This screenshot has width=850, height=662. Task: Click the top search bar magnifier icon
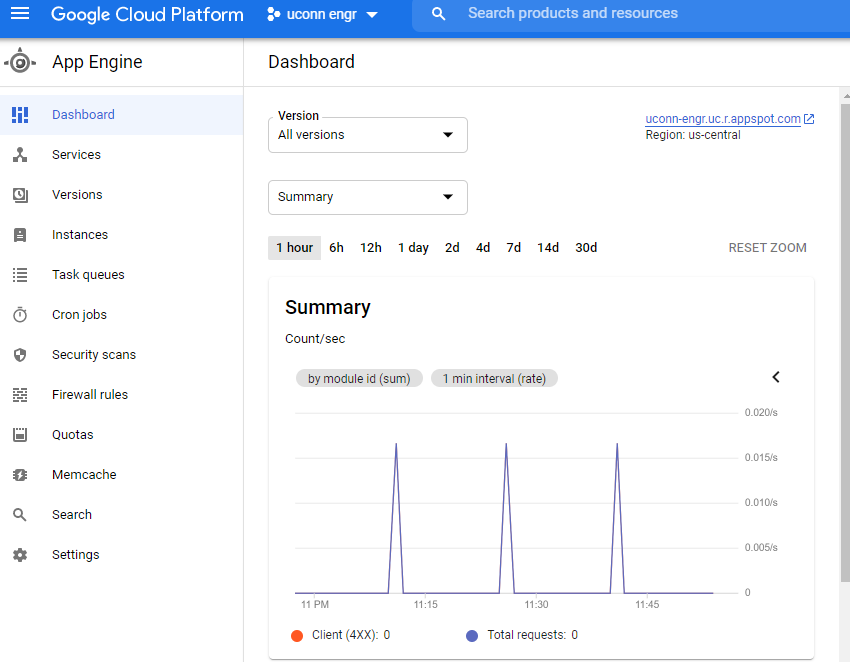439,14
